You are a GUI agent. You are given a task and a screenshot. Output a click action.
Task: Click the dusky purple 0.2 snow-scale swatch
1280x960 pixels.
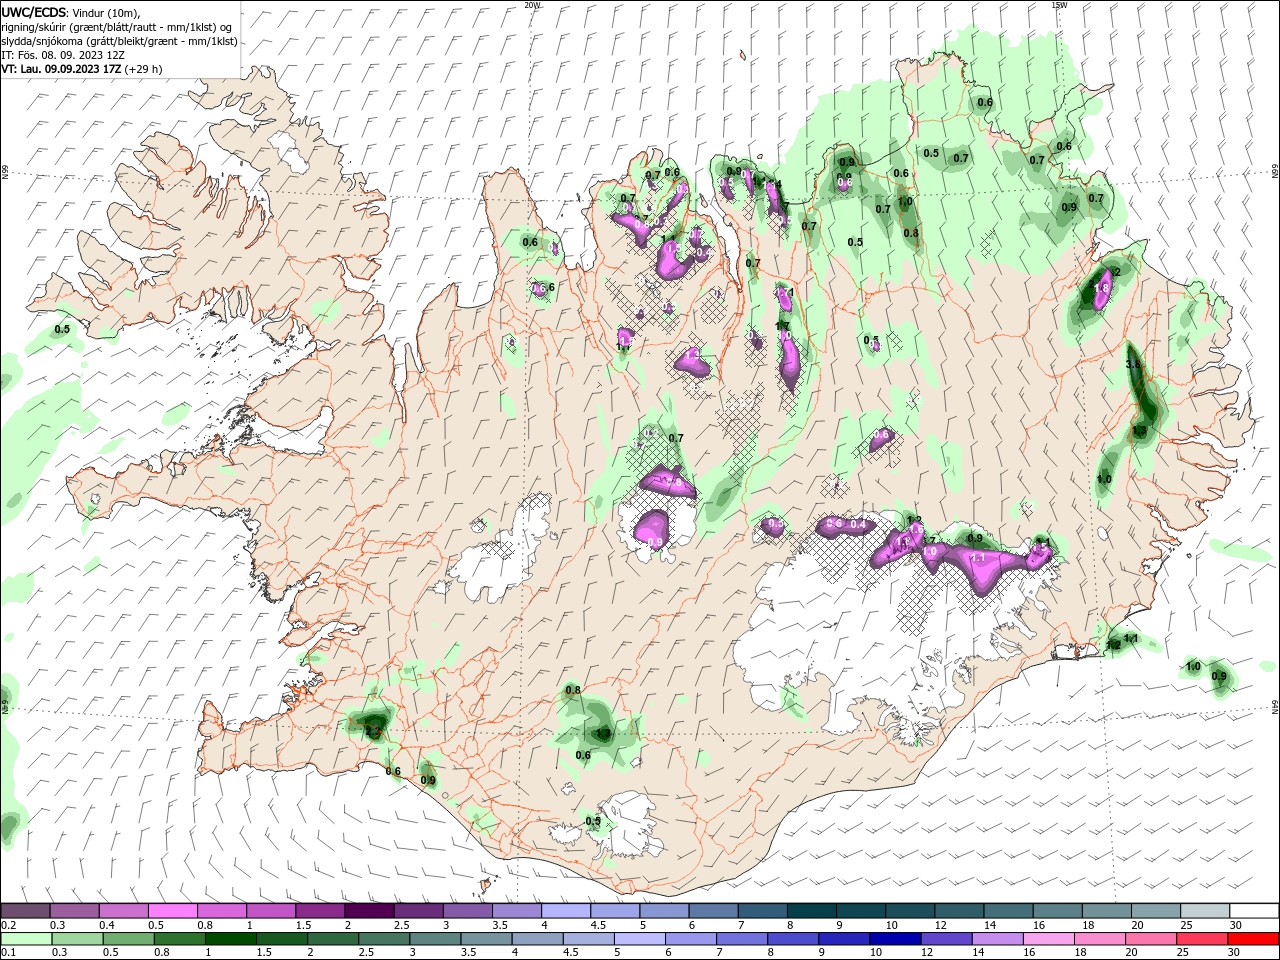[x=25, y=911]
